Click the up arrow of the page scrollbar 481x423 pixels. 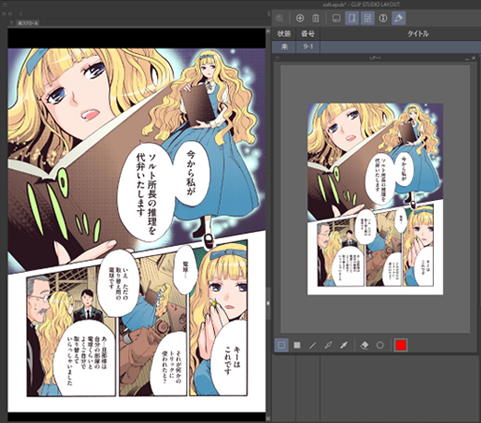268,31
